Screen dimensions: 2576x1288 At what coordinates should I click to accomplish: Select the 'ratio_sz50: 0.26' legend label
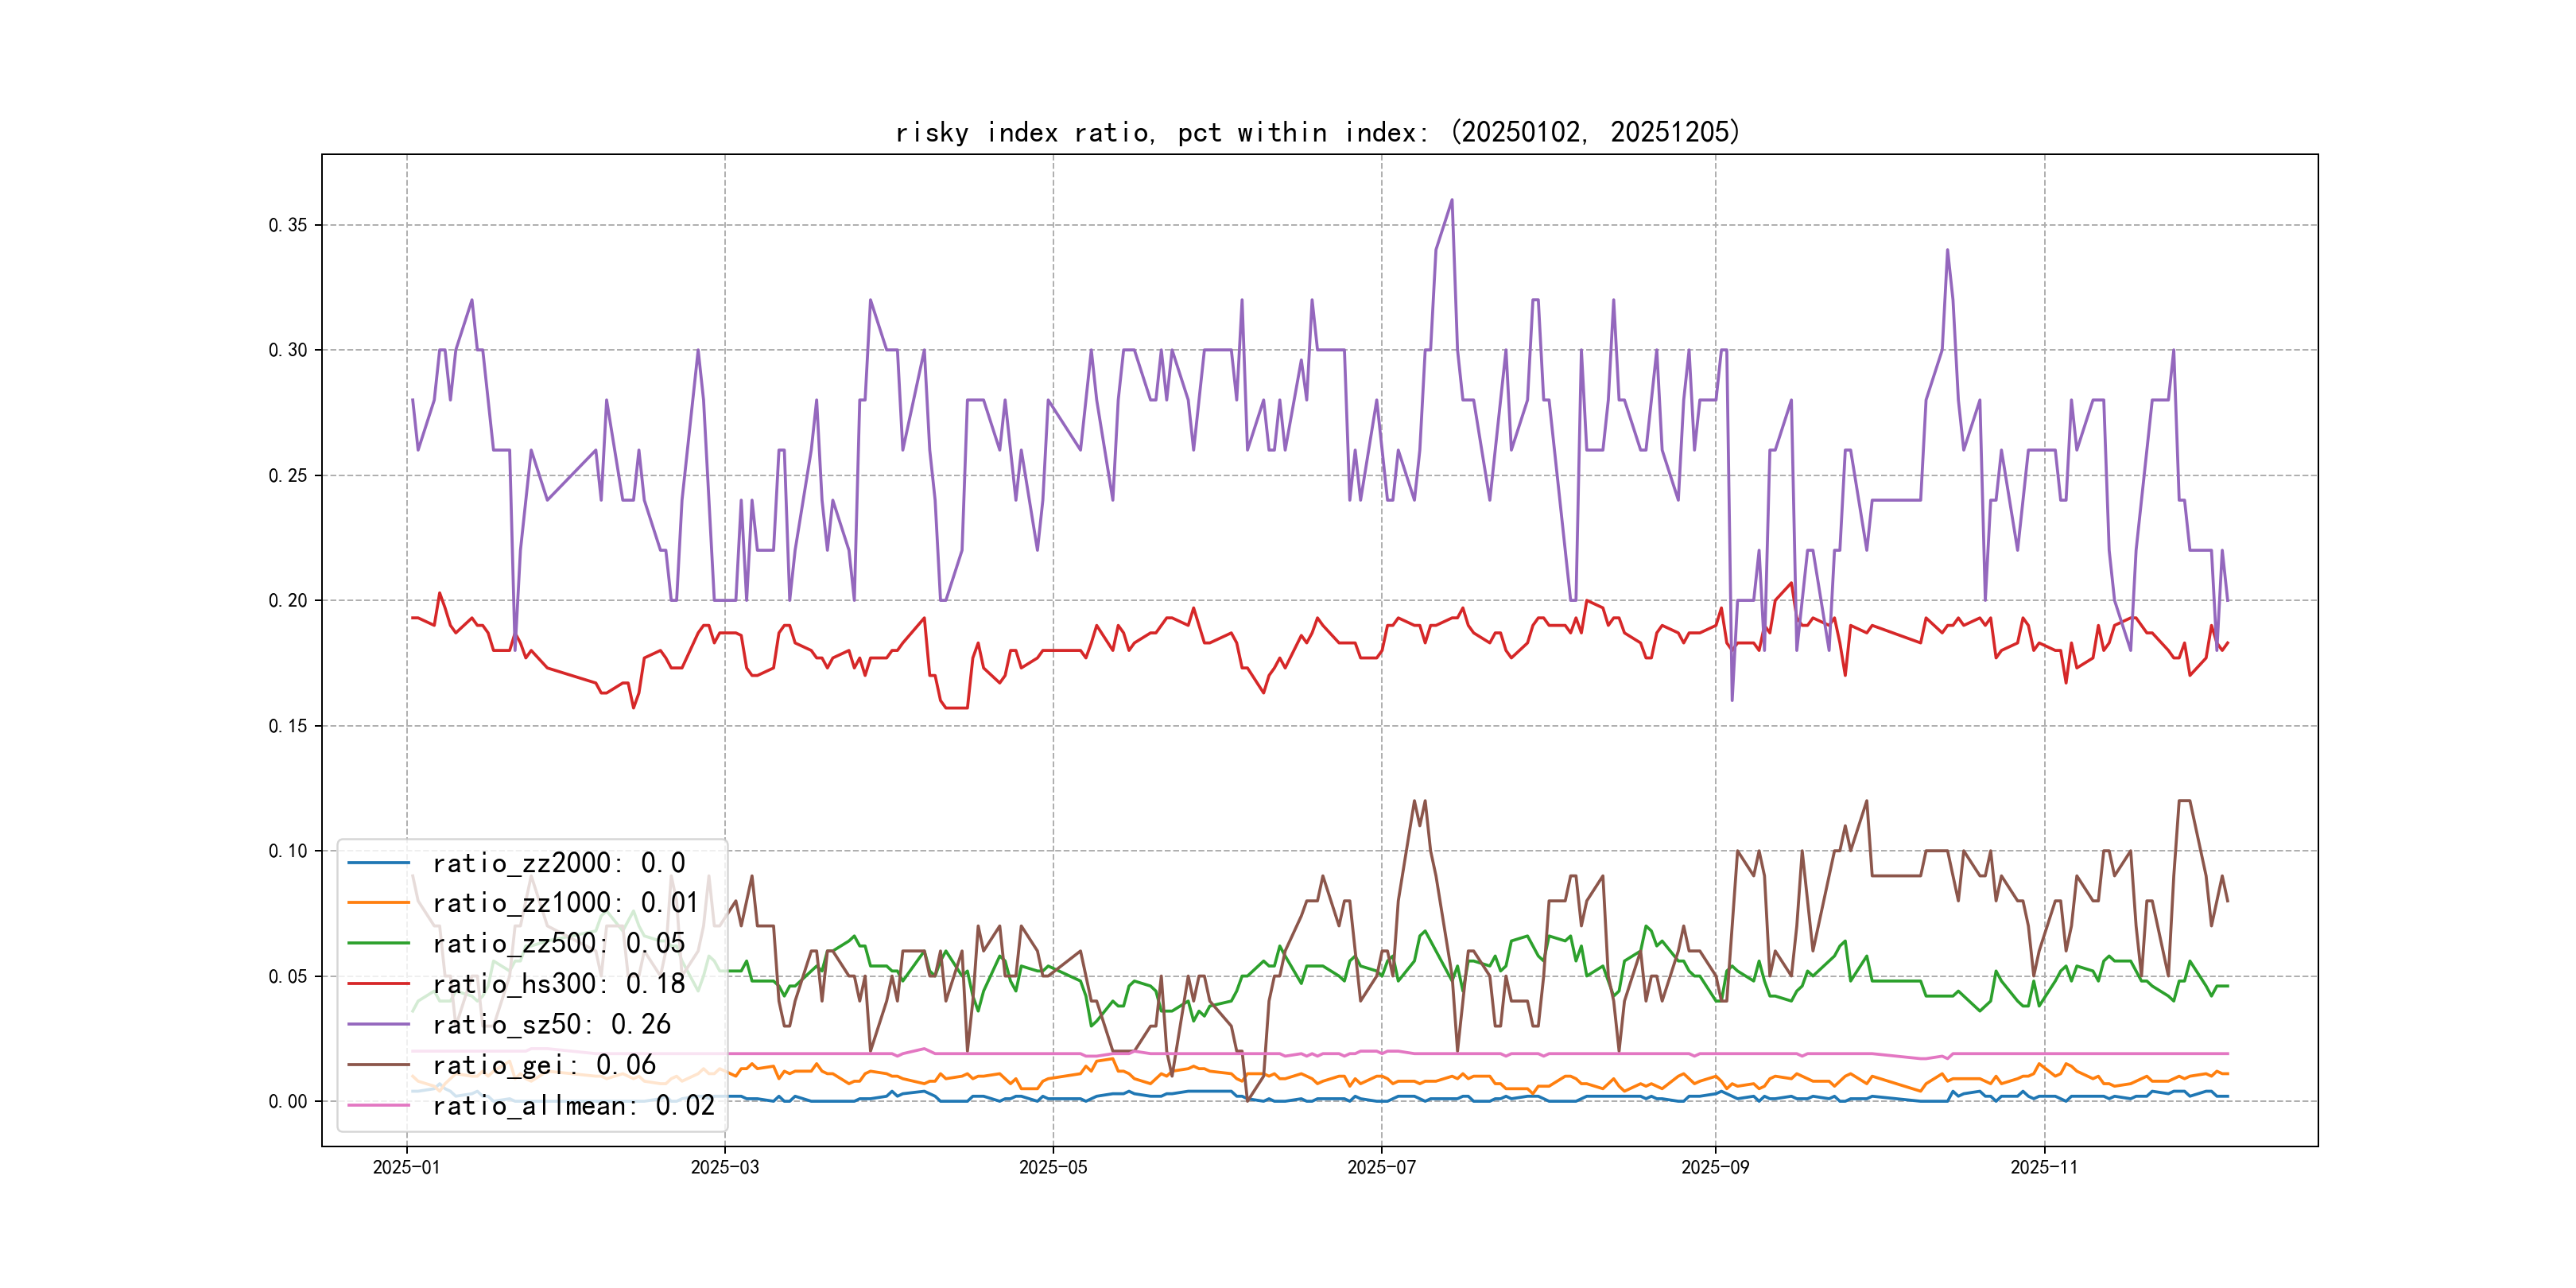pyautogui.click(x=551, y=1024)
